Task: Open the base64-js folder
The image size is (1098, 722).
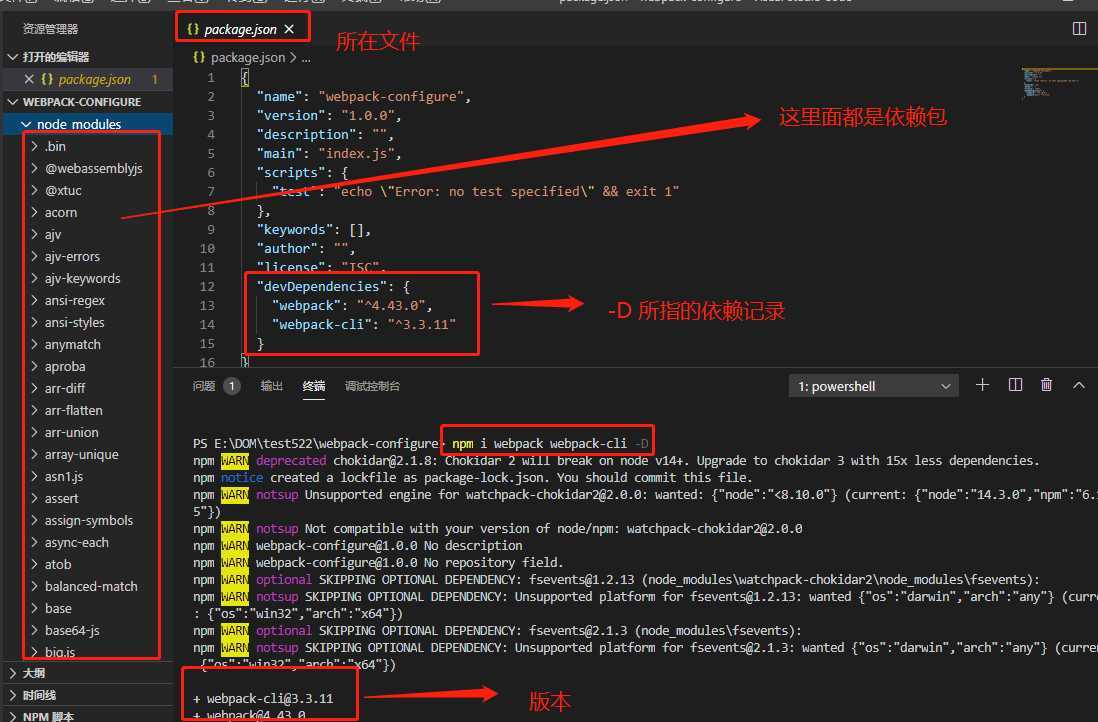Action: pos(72,630)
